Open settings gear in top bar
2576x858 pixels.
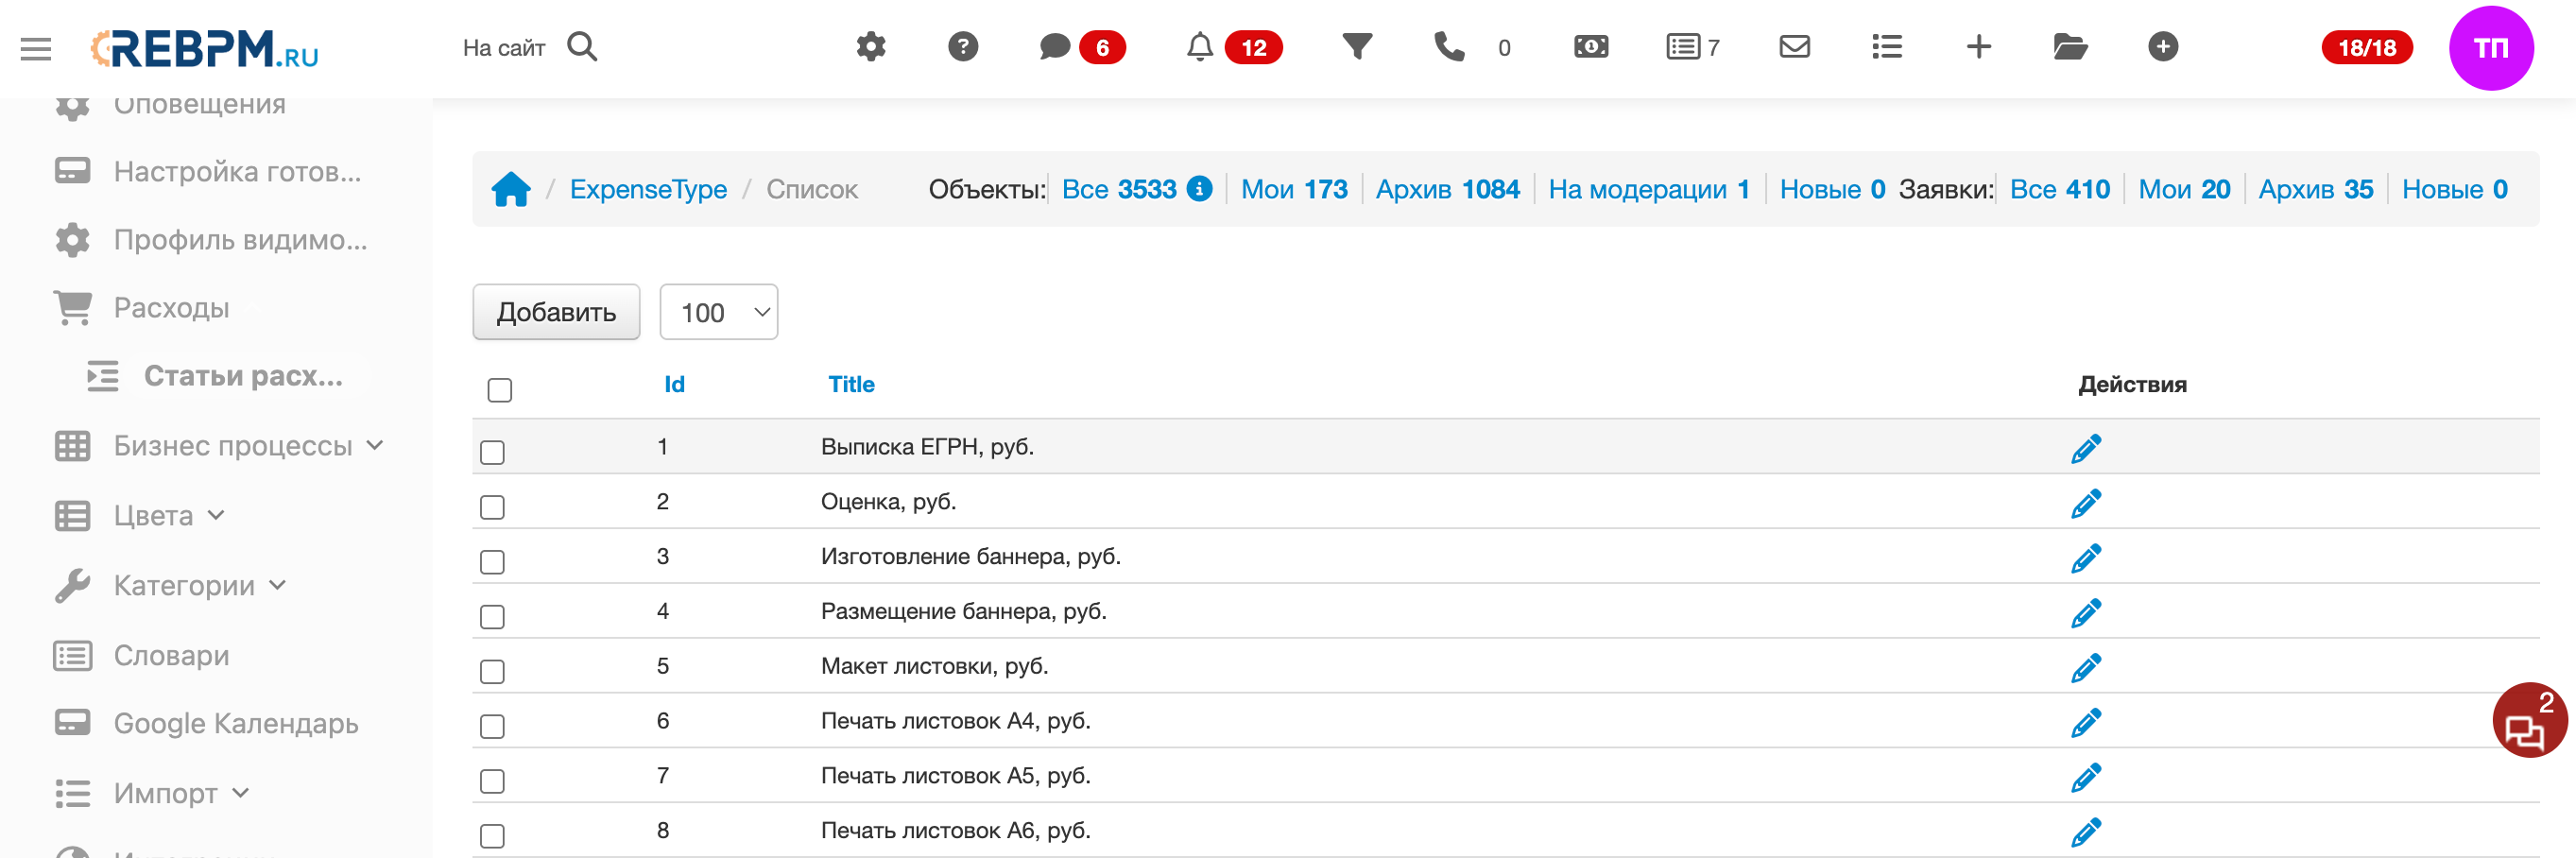pos(871,47)
